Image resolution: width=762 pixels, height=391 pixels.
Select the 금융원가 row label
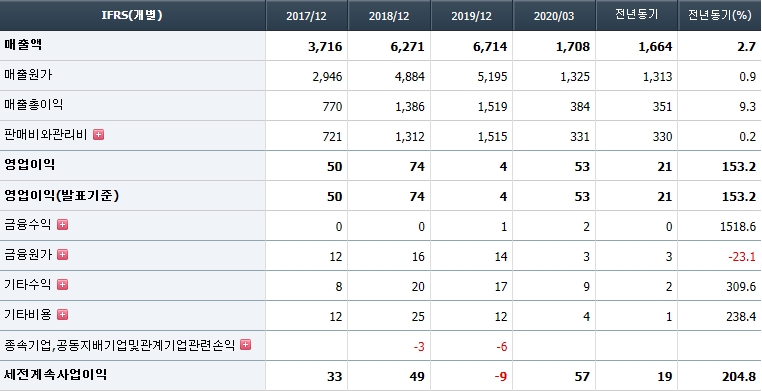pos(28,255)
